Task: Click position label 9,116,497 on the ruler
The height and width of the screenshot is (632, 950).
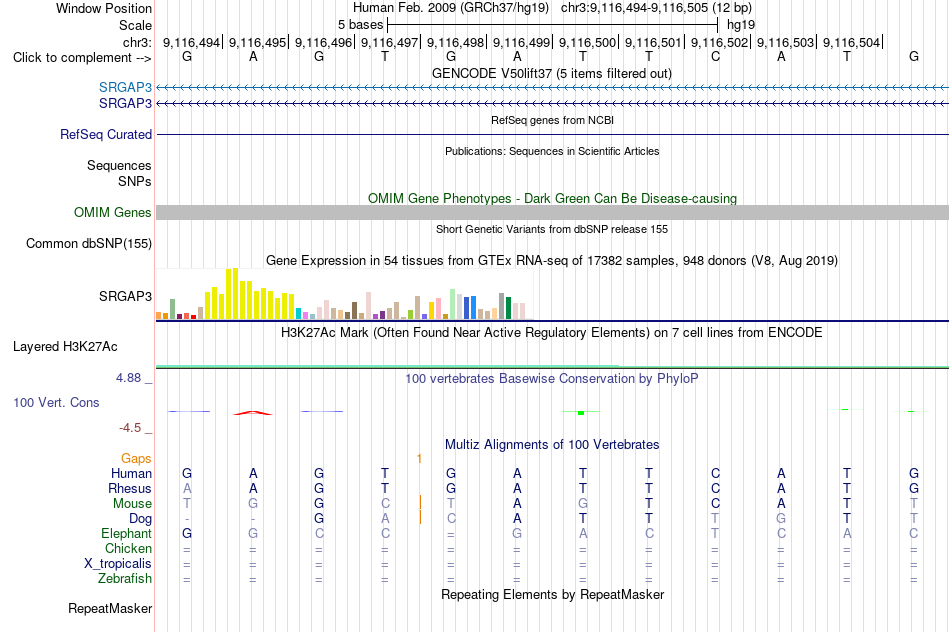Action: pos(390,42)
